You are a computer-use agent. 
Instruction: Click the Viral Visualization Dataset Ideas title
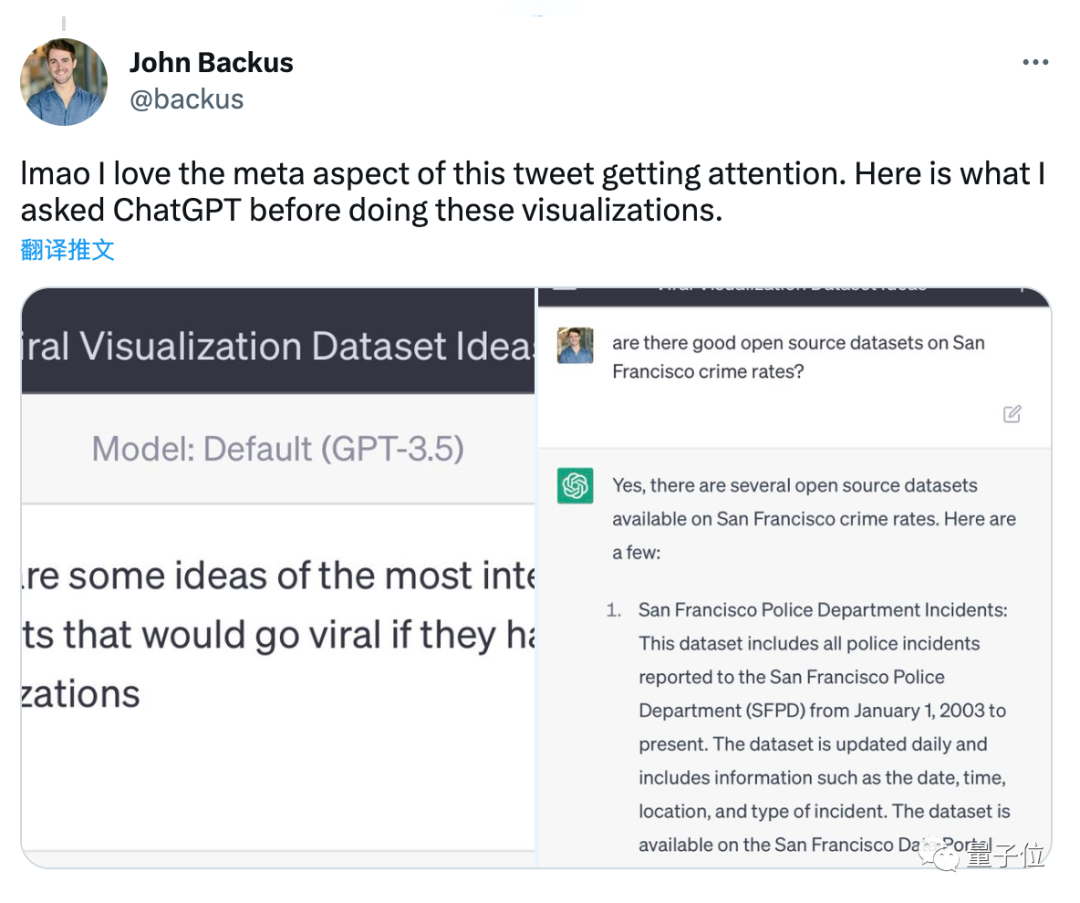coord(278,346)
